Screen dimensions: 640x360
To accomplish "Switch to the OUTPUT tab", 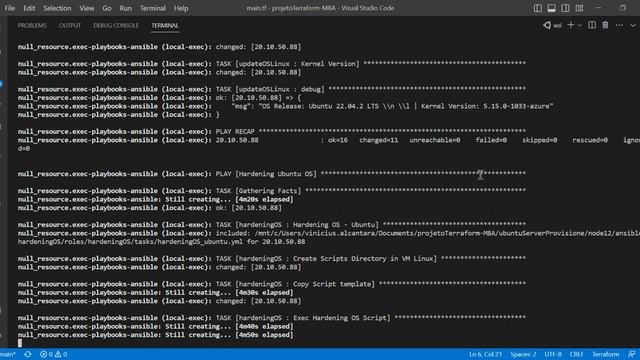I will pos(70,25).
